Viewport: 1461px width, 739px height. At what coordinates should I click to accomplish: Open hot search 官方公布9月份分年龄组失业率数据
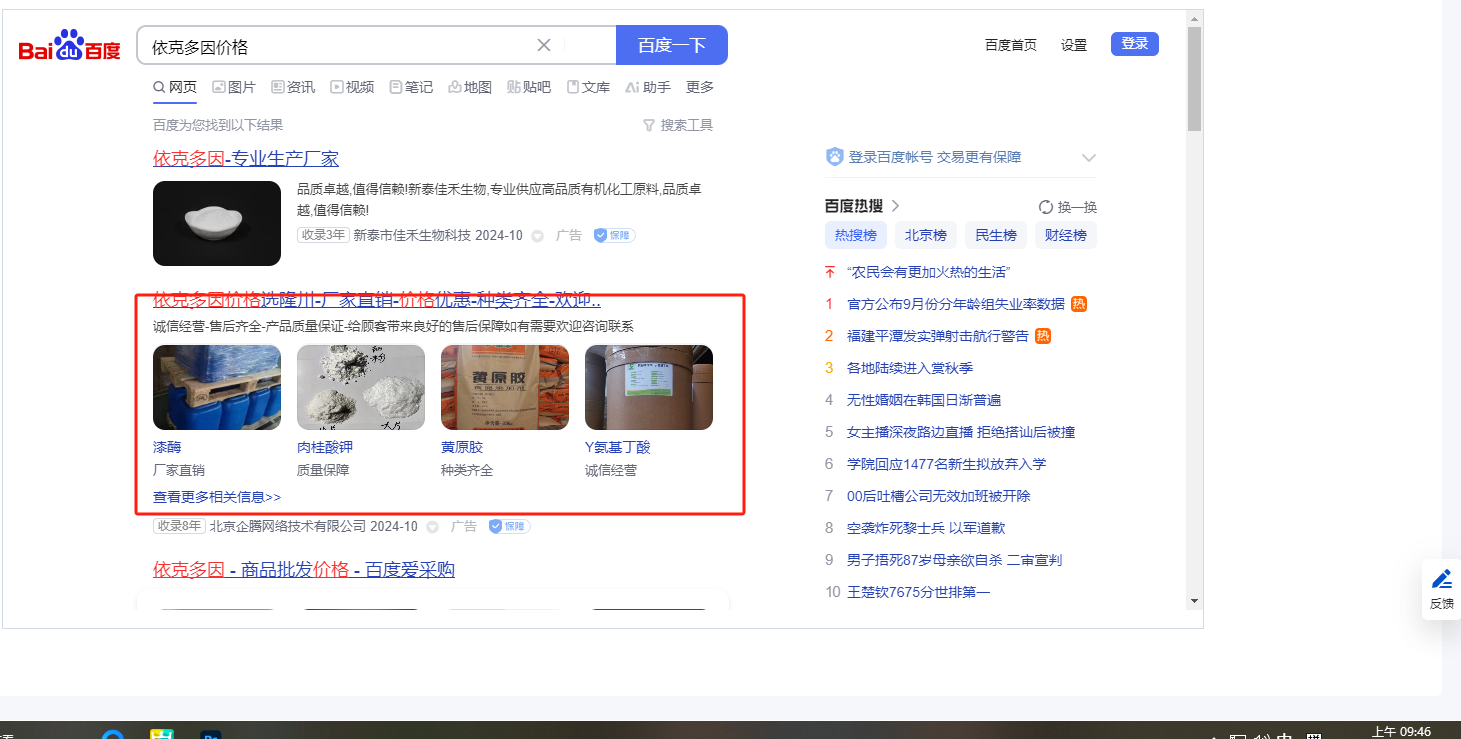pos(956,304)
